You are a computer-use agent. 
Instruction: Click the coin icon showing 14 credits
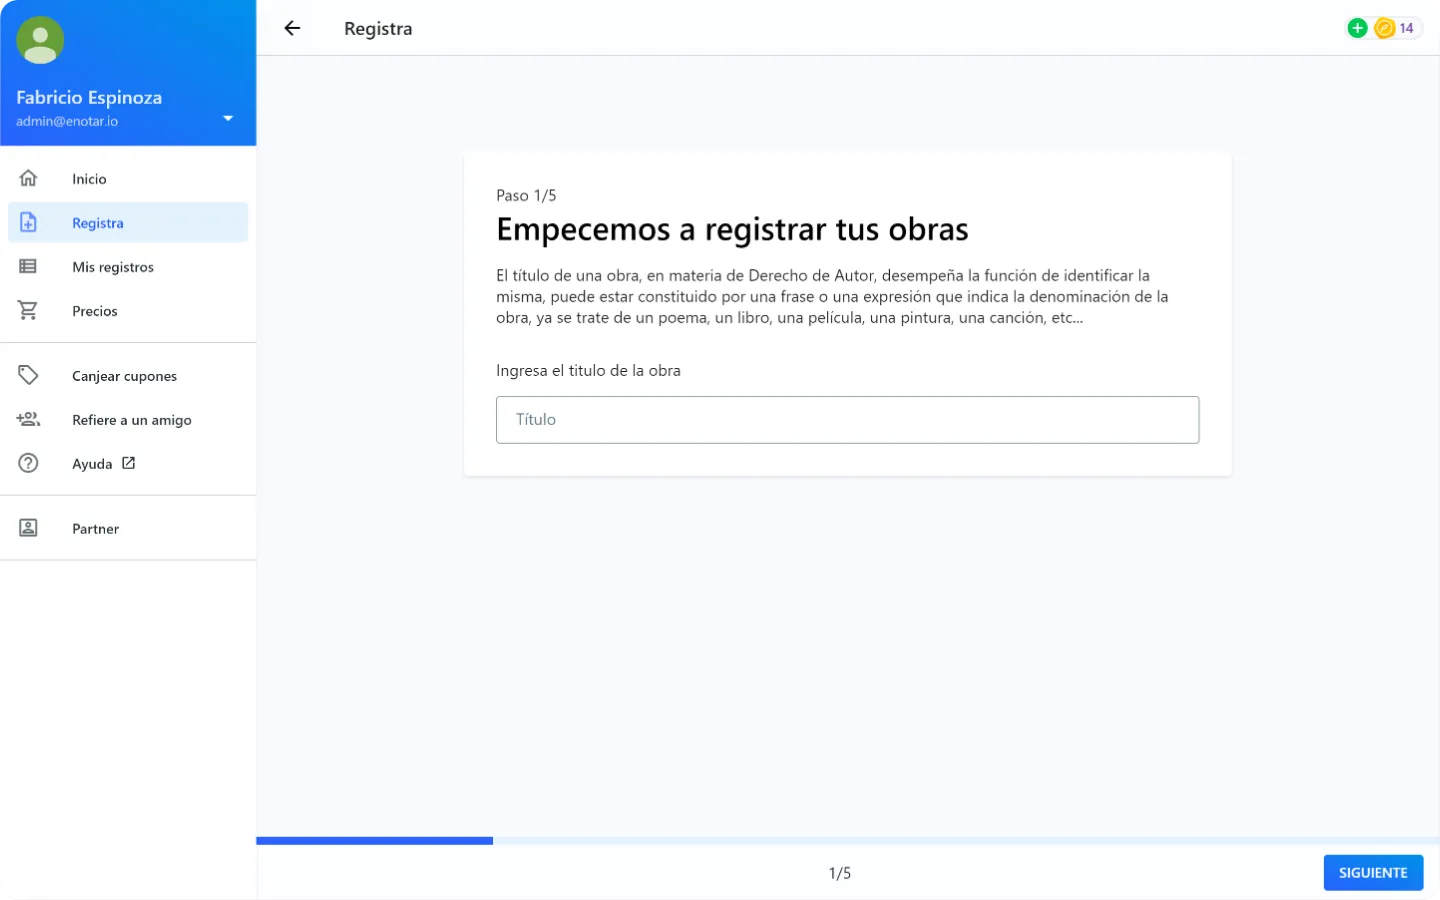[1384, 28]
